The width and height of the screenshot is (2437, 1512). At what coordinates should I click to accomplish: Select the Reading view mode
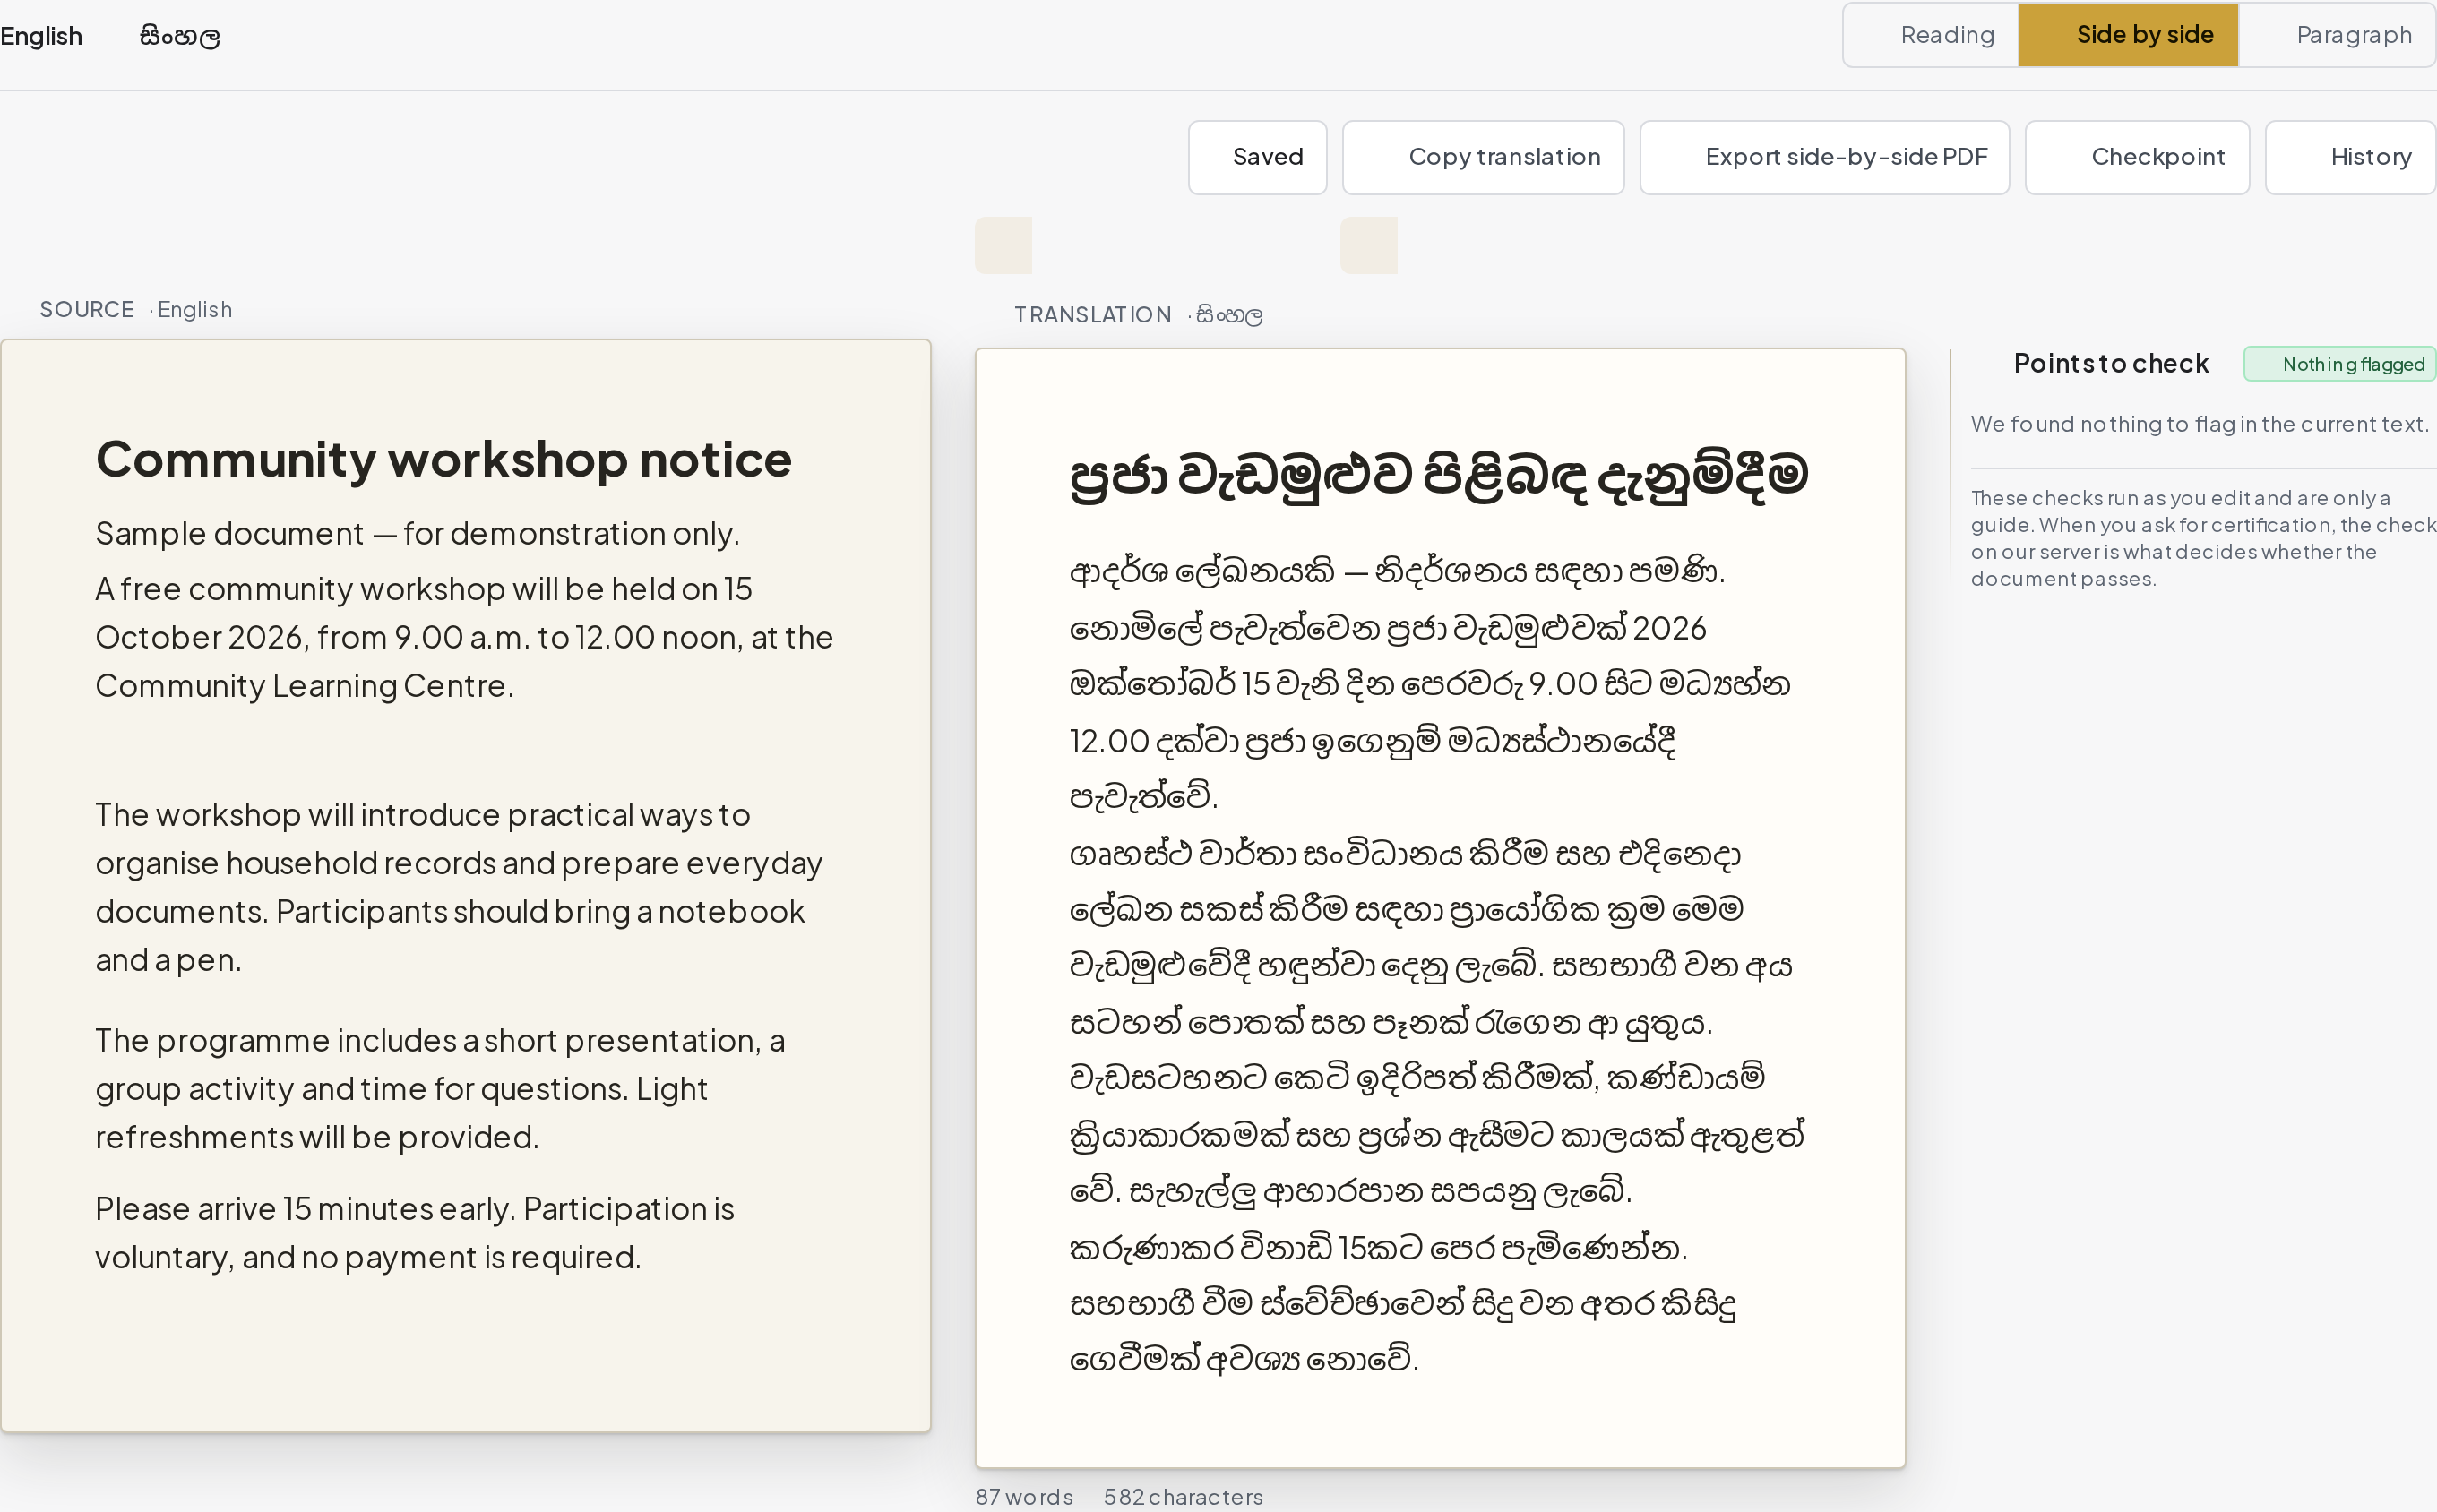tap(1931, 35)
